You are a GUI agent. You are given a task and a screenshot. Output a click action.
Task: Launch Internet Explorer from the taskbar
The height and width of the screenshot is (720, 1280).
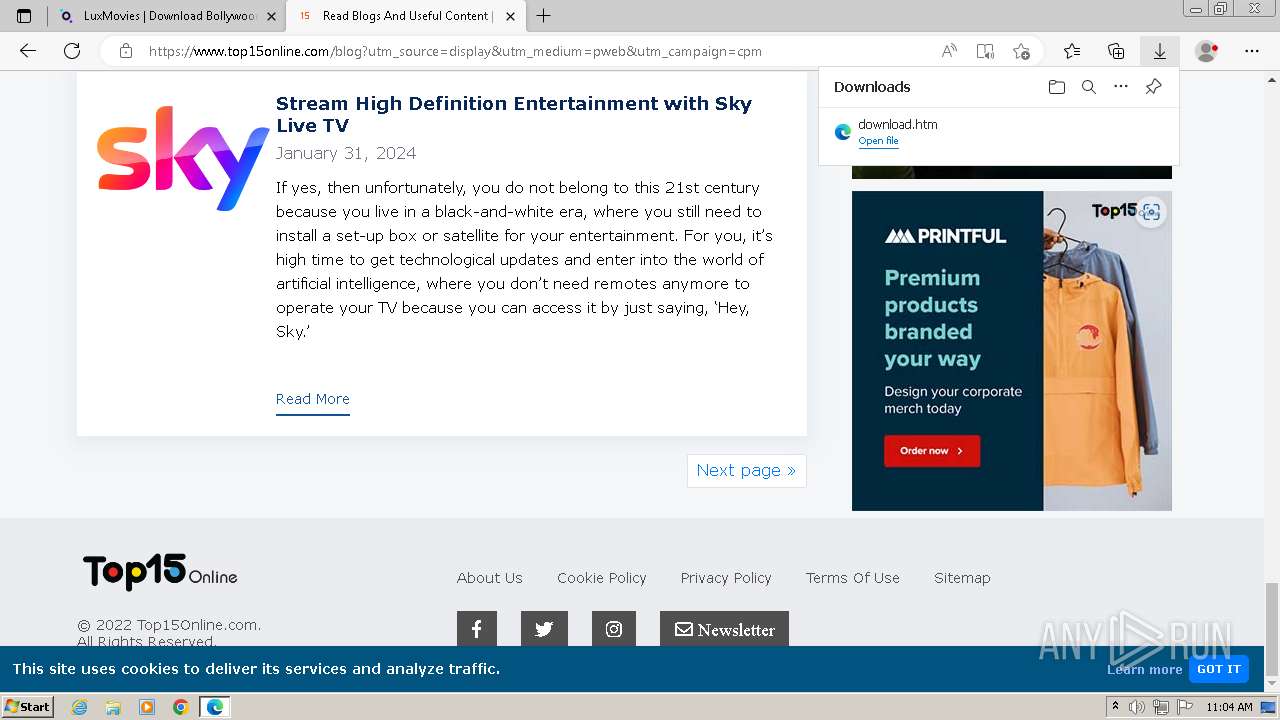[x=80, y=707]
